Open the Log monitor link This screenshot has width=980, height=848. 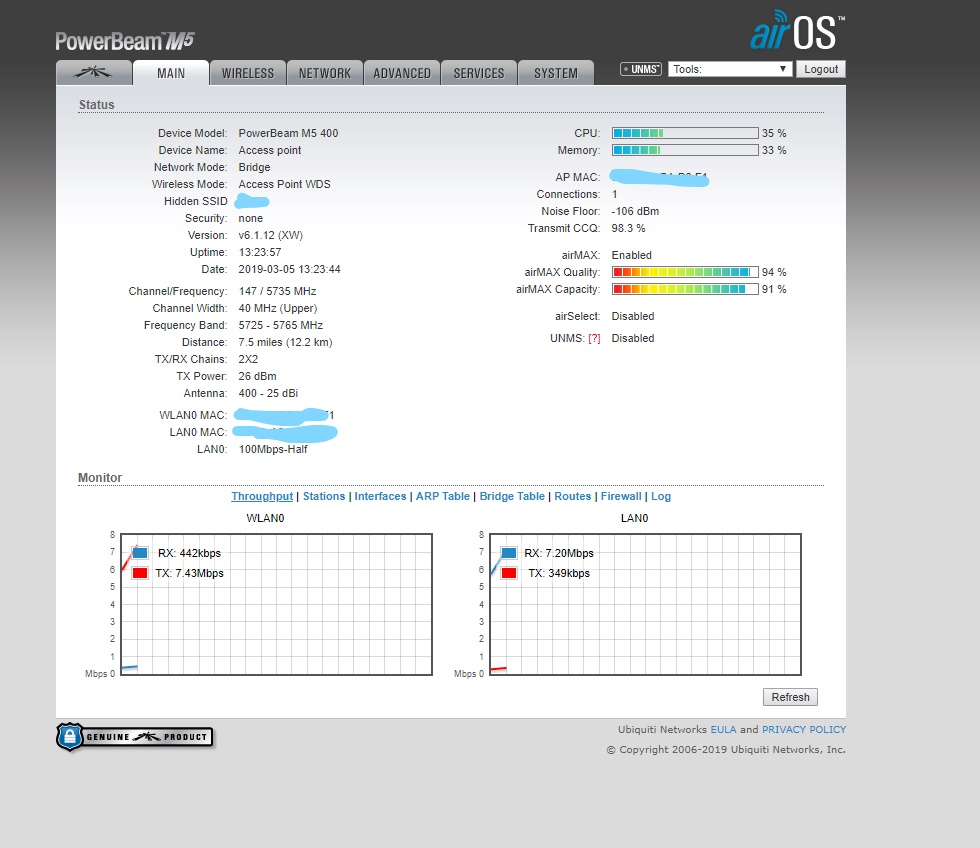point(661,496)
